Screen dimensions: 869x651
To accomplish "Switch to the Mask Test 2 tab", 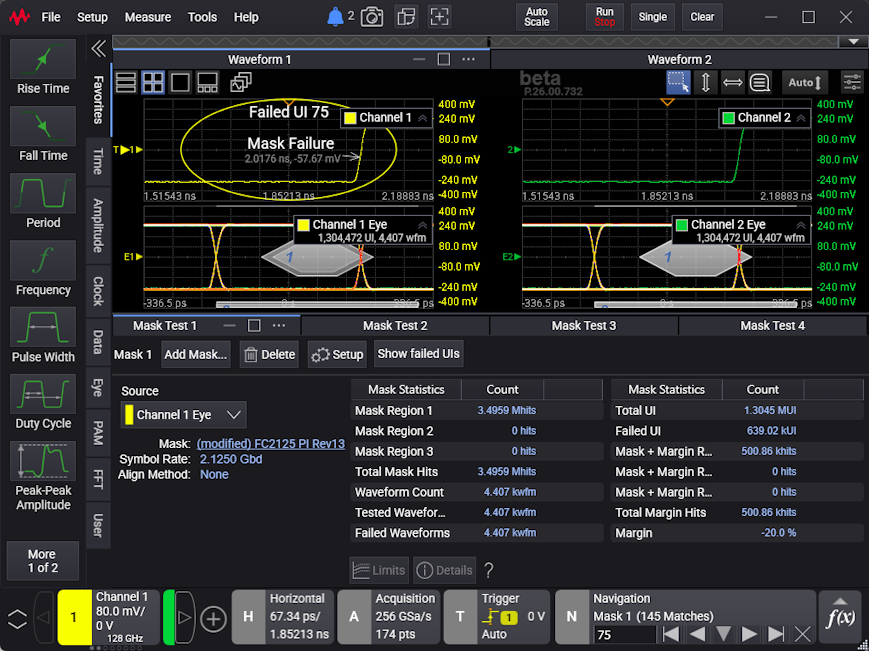I will pyautogui.click(x=395, y=325).
